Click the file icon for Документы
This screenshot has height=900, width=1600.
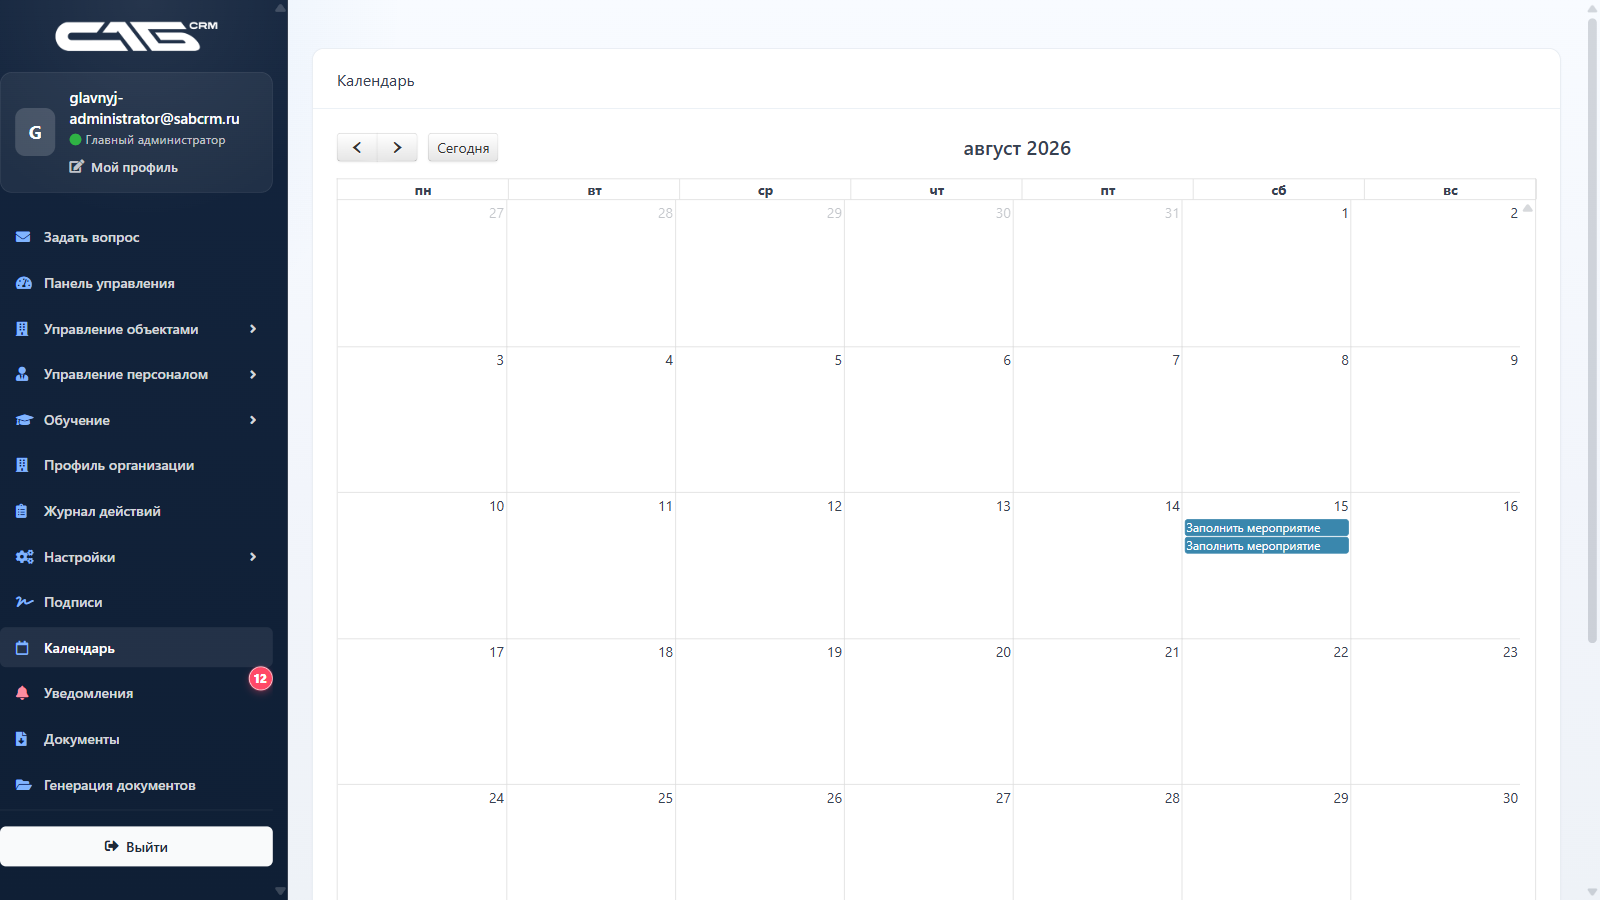click(22, 739)
